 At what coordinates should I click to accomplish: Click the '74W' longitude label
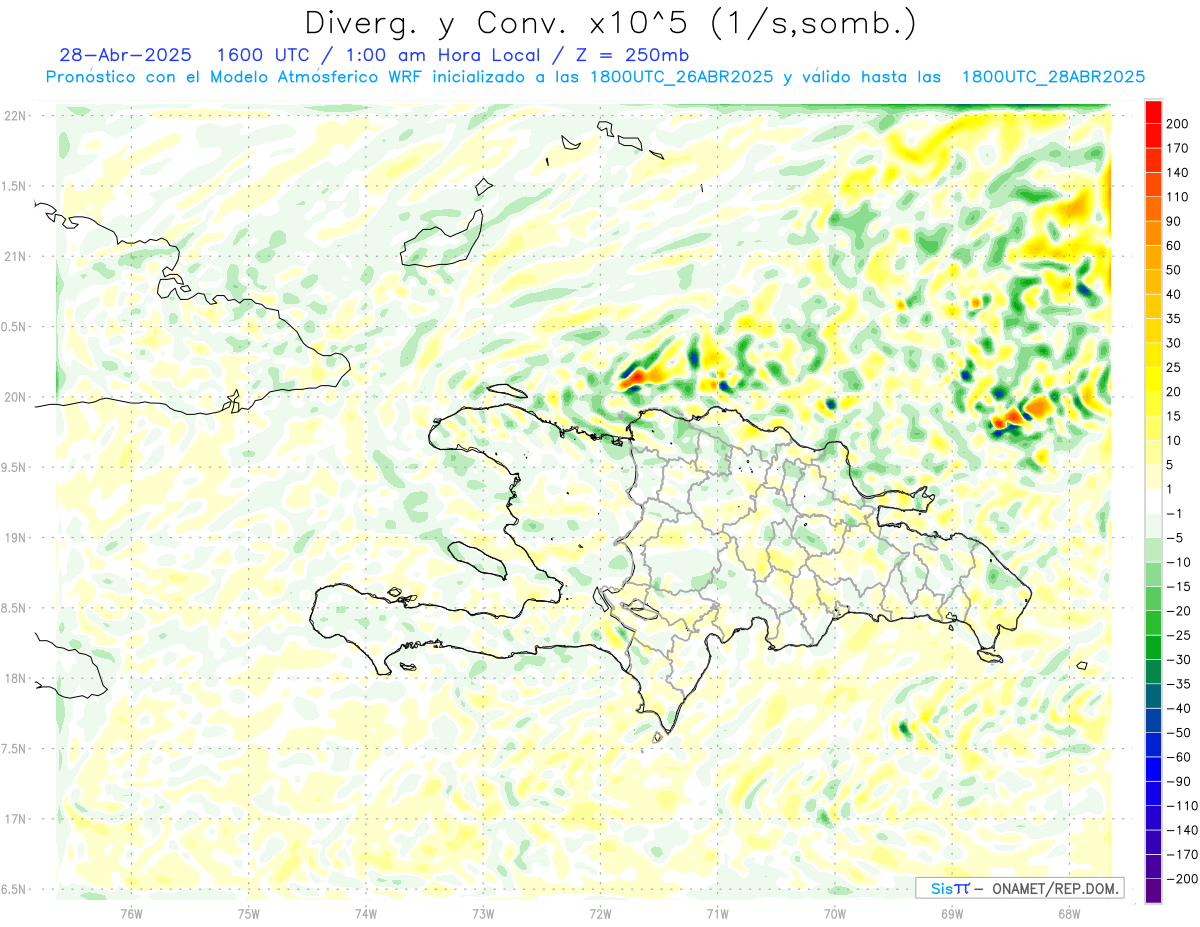[366, 914]
